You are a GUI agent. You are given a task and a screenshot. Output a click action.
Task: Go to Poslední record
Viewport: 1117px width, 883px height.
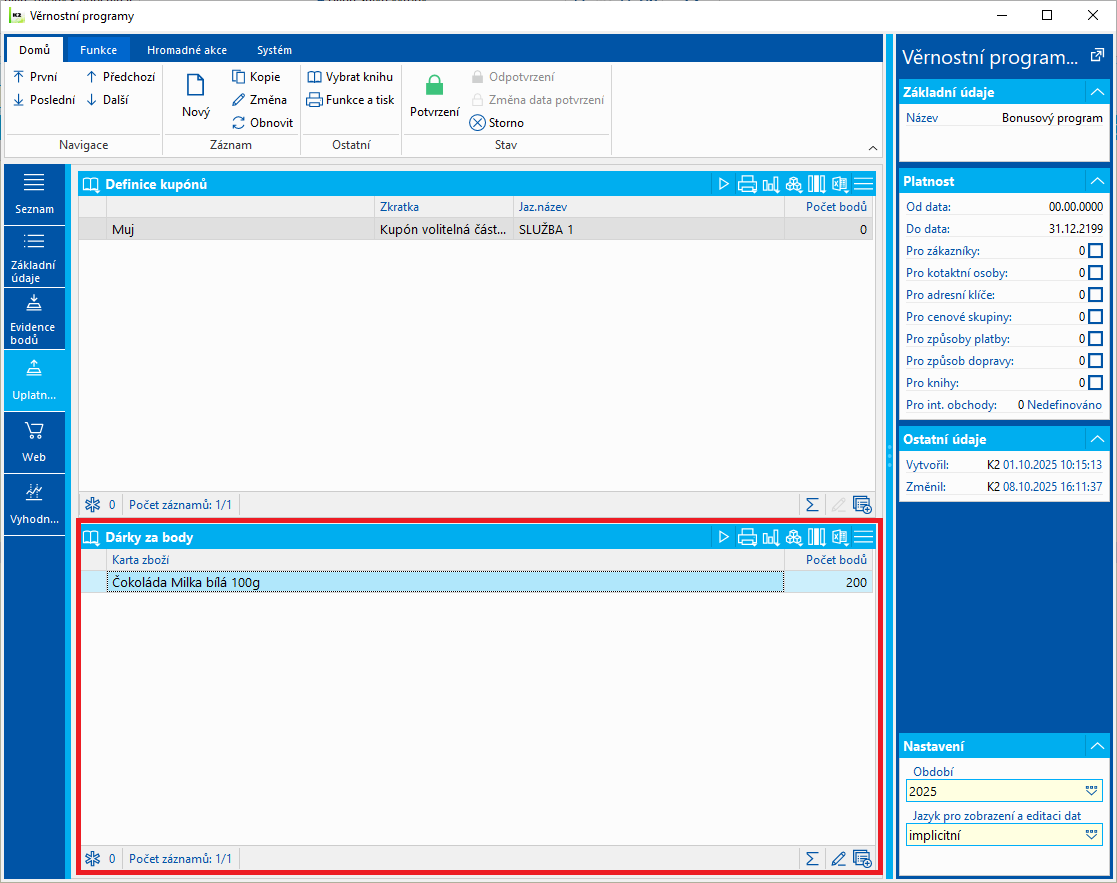pos(44,100)
